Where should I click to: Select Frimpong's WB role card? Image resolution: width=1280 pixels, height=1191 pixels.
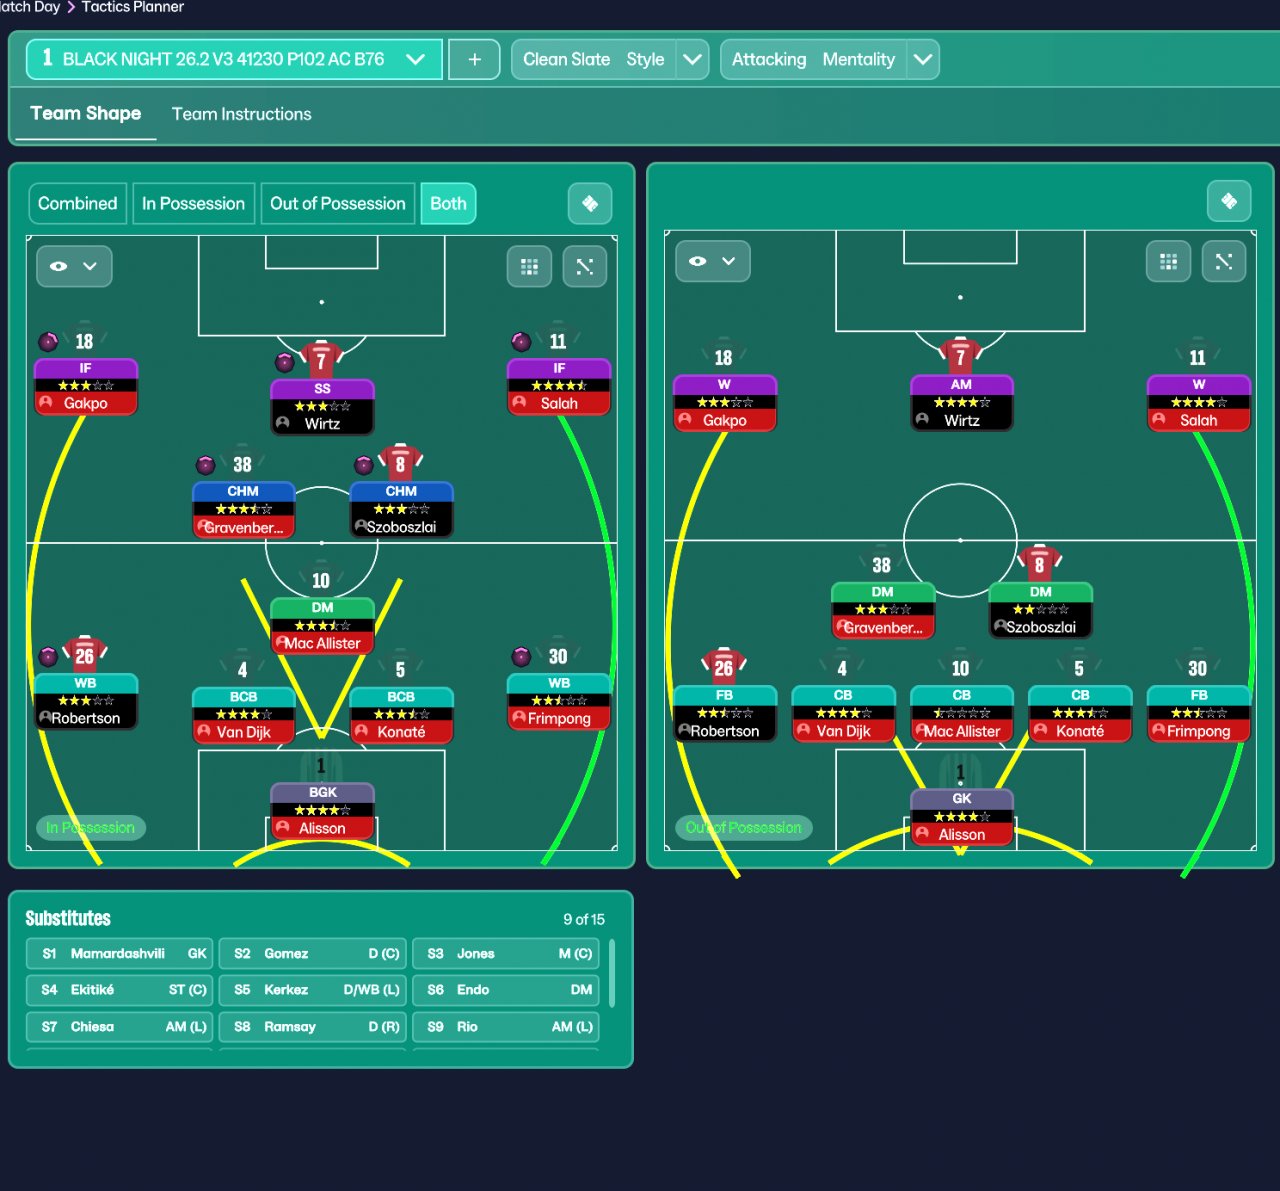559,701
